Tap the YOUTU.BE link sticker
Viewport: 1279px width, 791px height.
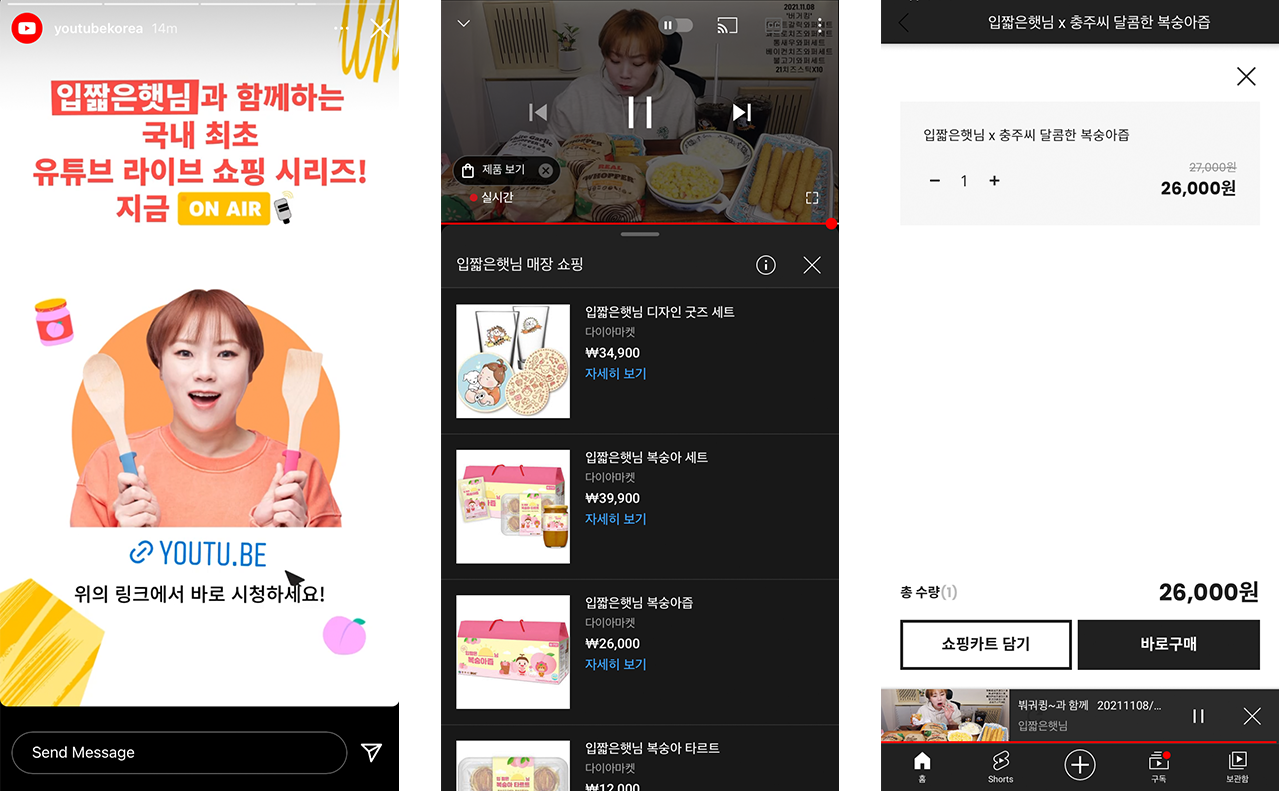click(199, 552)
